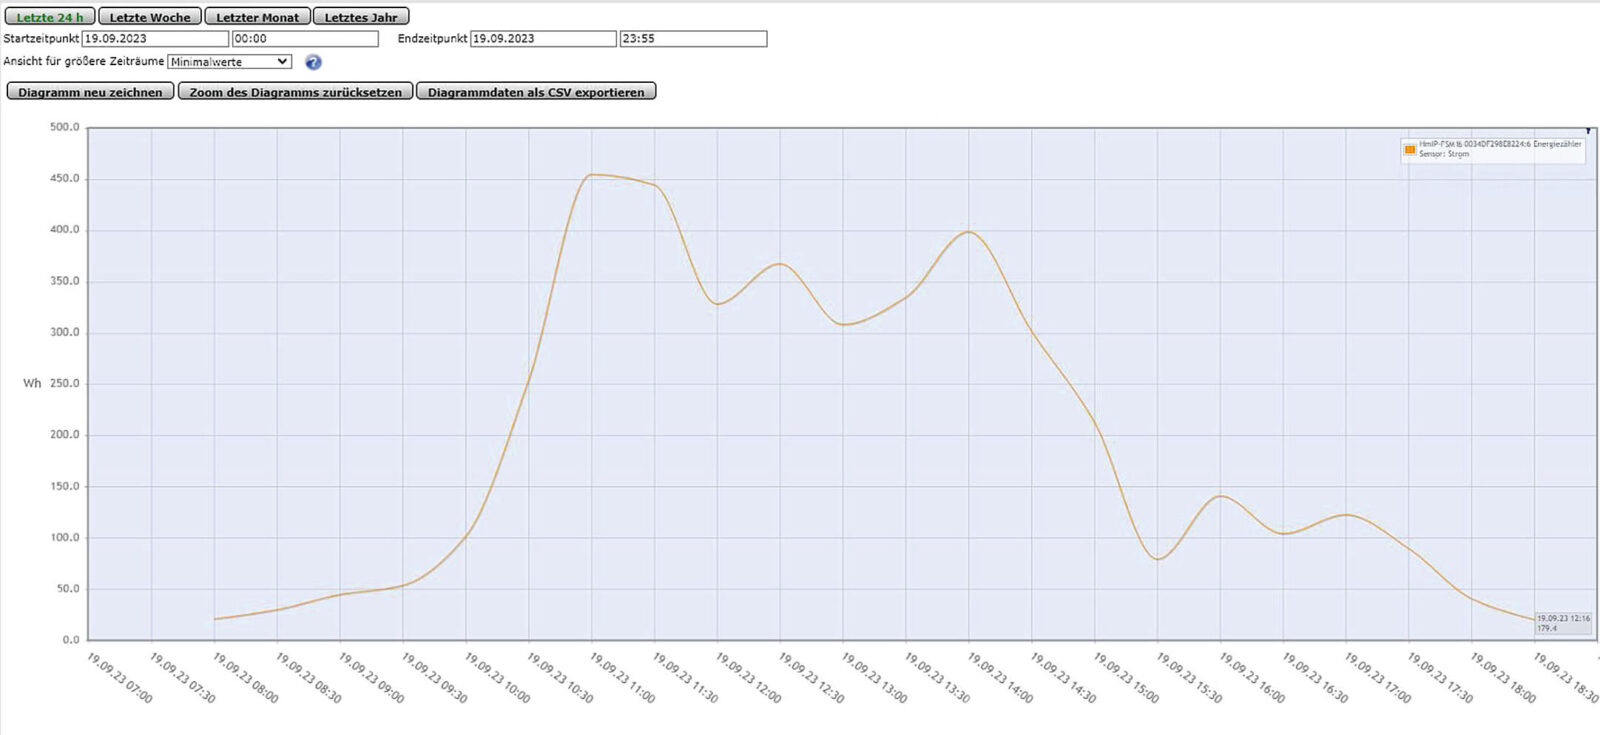The height and width of the screenshot is (735, 1600).
Task: Focus the Startzeitpunkt date field
Action: pyautogui.click(x=155, y=39)
